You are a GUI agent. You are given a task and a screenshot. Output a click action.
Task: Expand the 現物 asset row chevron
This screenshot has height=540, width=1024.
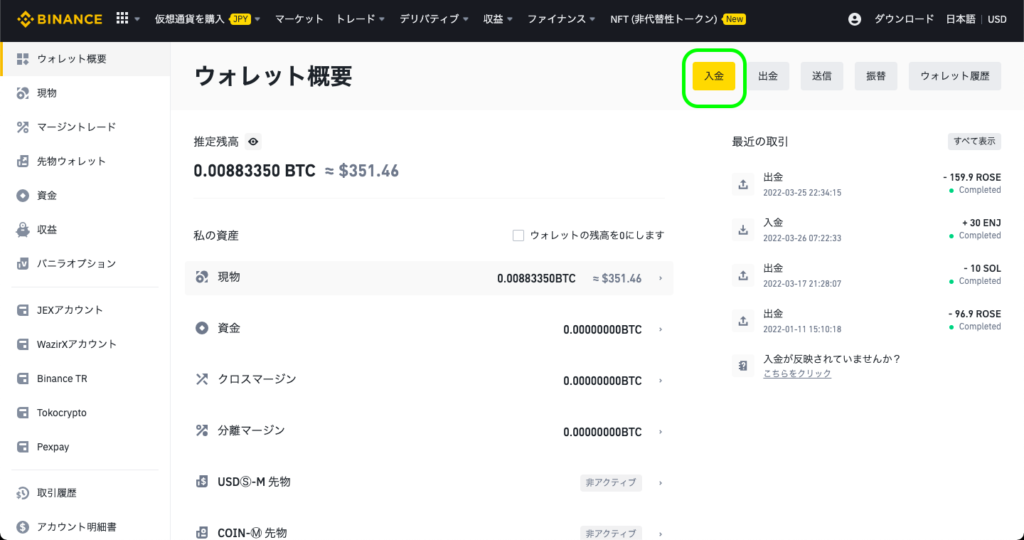pos(660,278)
